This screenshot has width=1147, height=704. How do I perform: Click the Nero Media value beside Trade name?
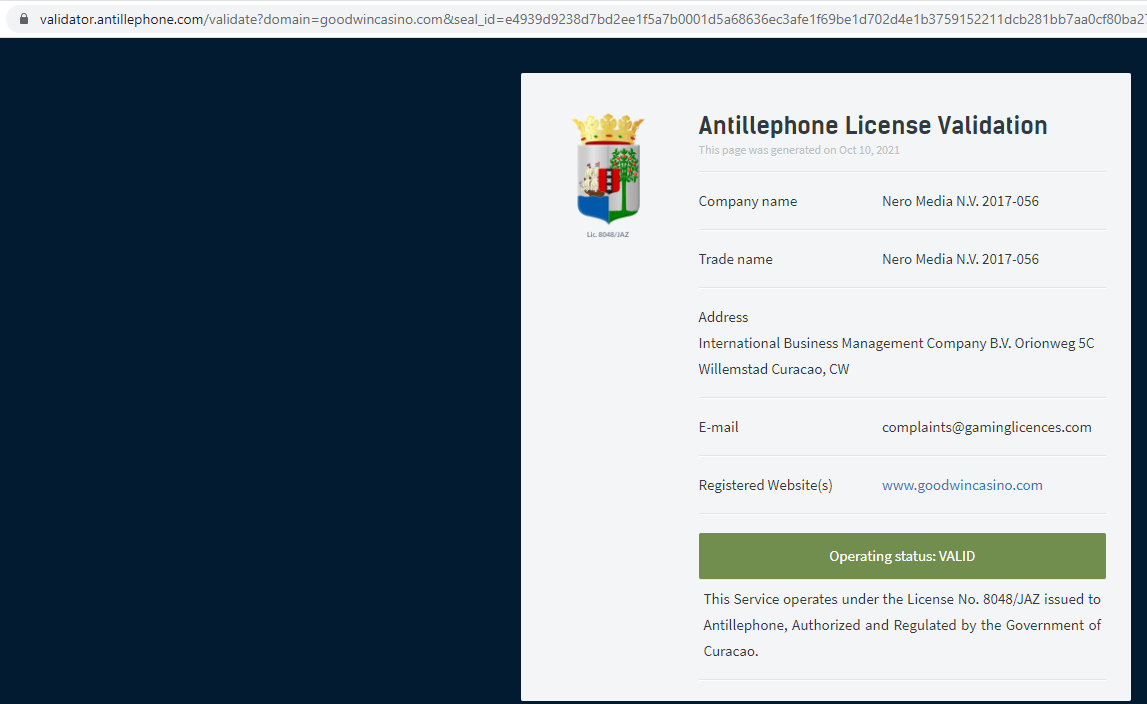click(x=959, y=259)
